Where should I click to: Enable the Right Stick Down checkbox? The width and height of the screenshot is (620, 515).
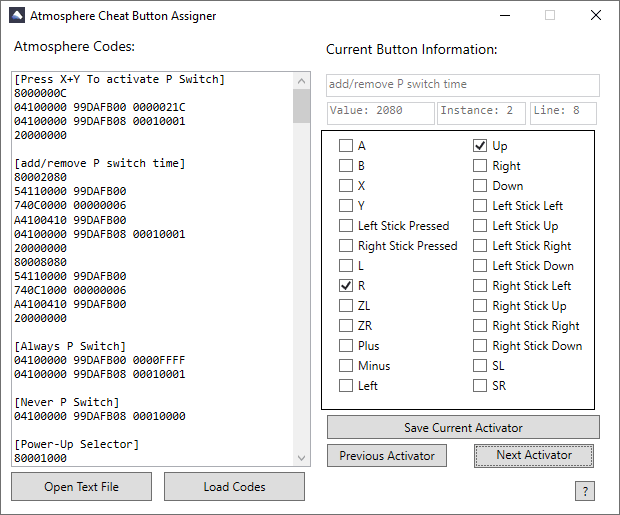pyautogui.click(x=480, y=346)
